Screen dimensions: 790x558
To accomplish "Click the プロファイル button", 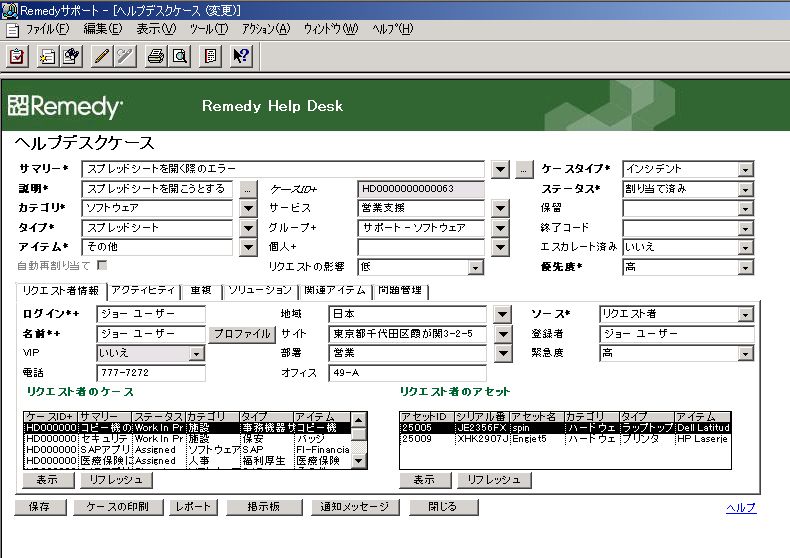I will (x=242, y=334).
